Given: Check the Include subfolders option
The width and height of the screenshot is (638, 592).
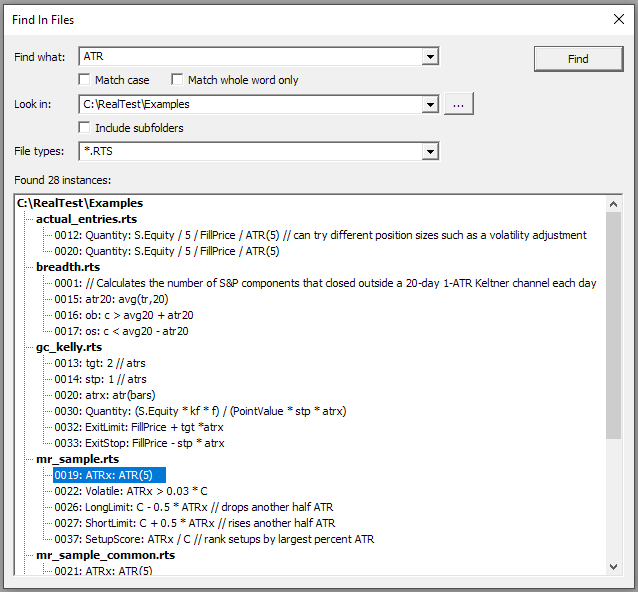Looking at the screenshot, I should (85, 128).
